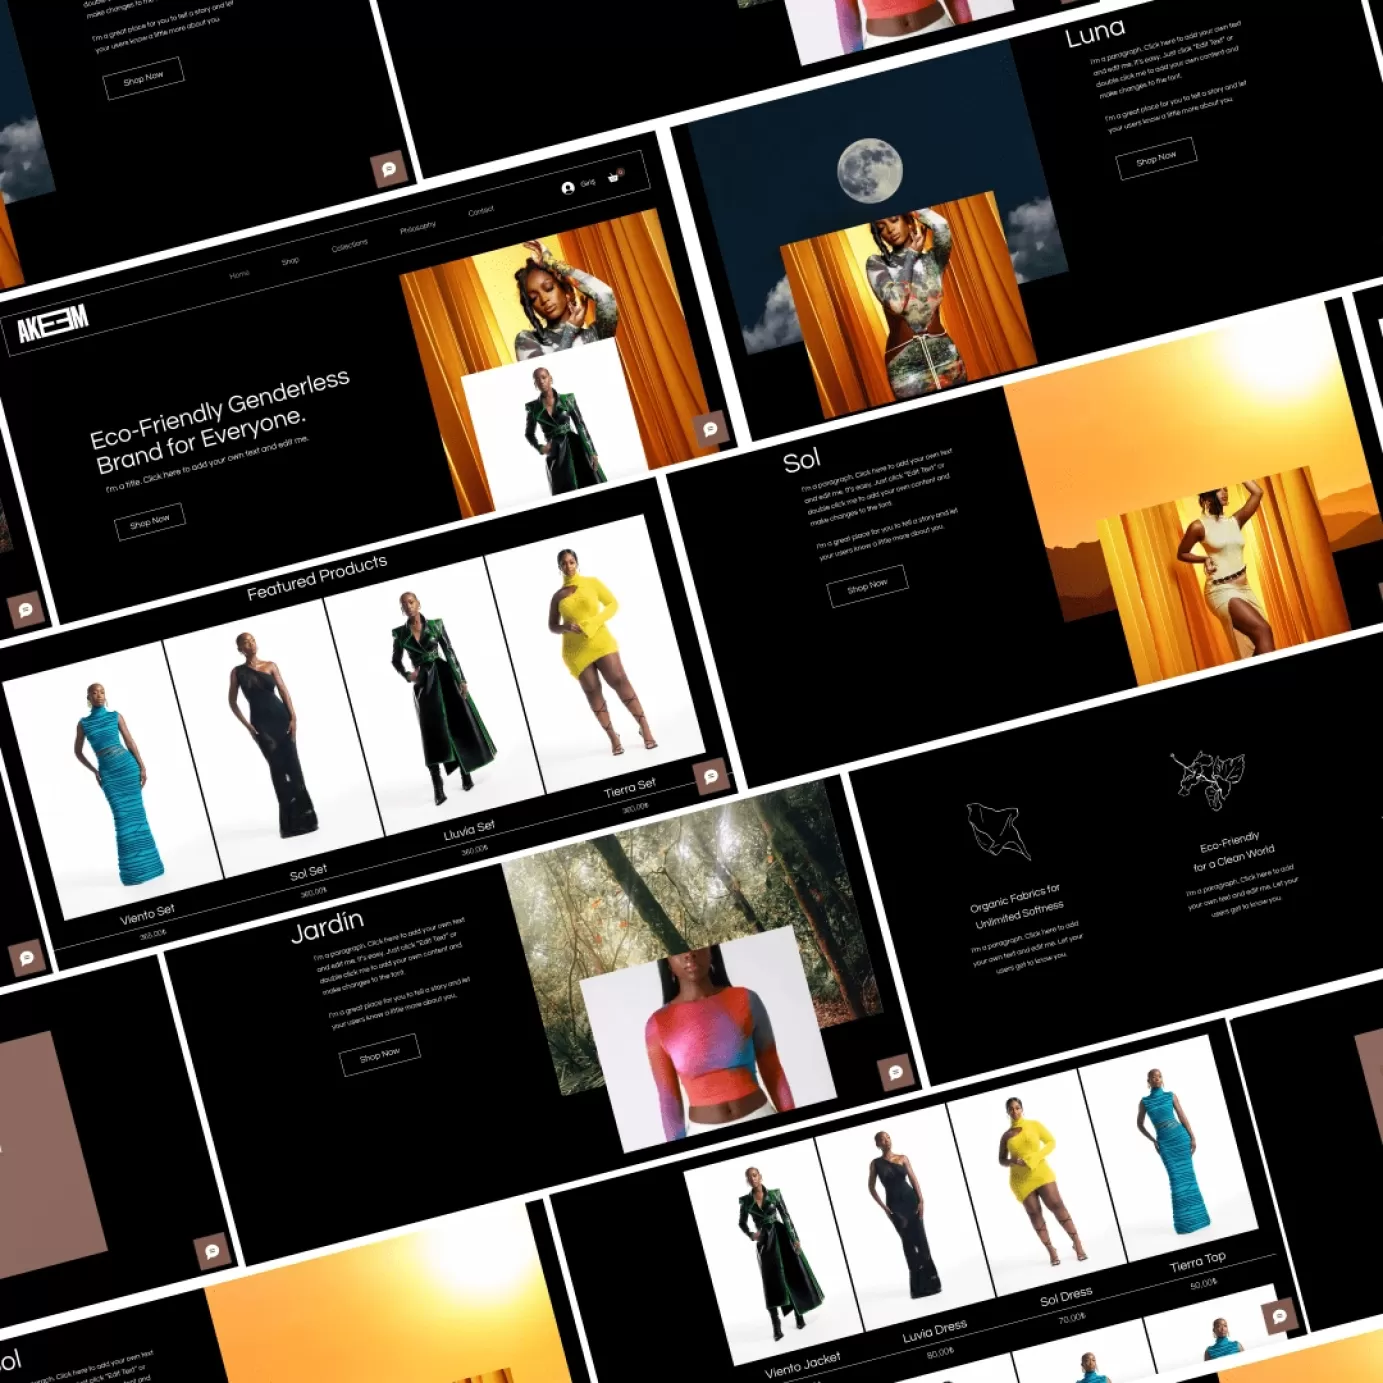The width and height of the screenshot is (1383, 1383).
Task: Click the AKEEM logo in the header
Action: point(53,324)
